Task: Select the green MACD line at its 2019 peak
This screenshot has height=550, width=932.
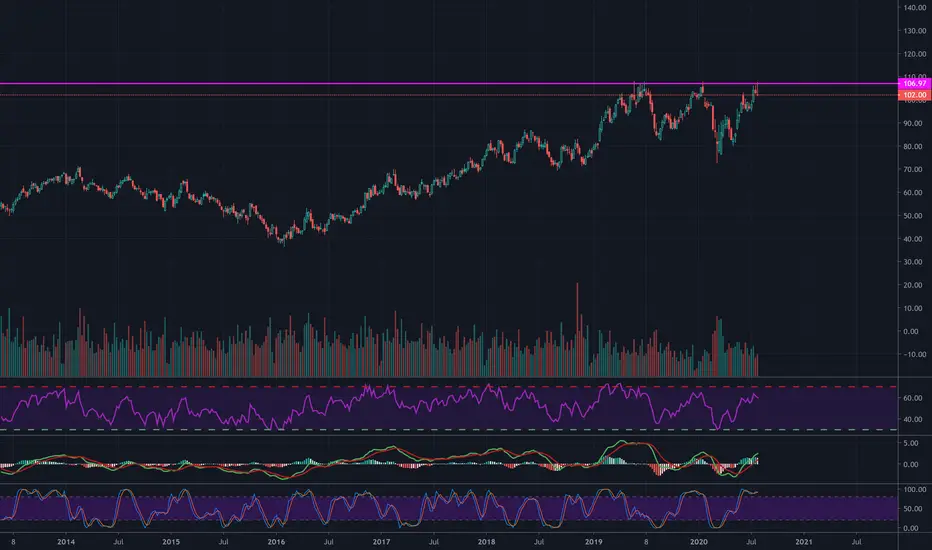Action: [623, 442]
